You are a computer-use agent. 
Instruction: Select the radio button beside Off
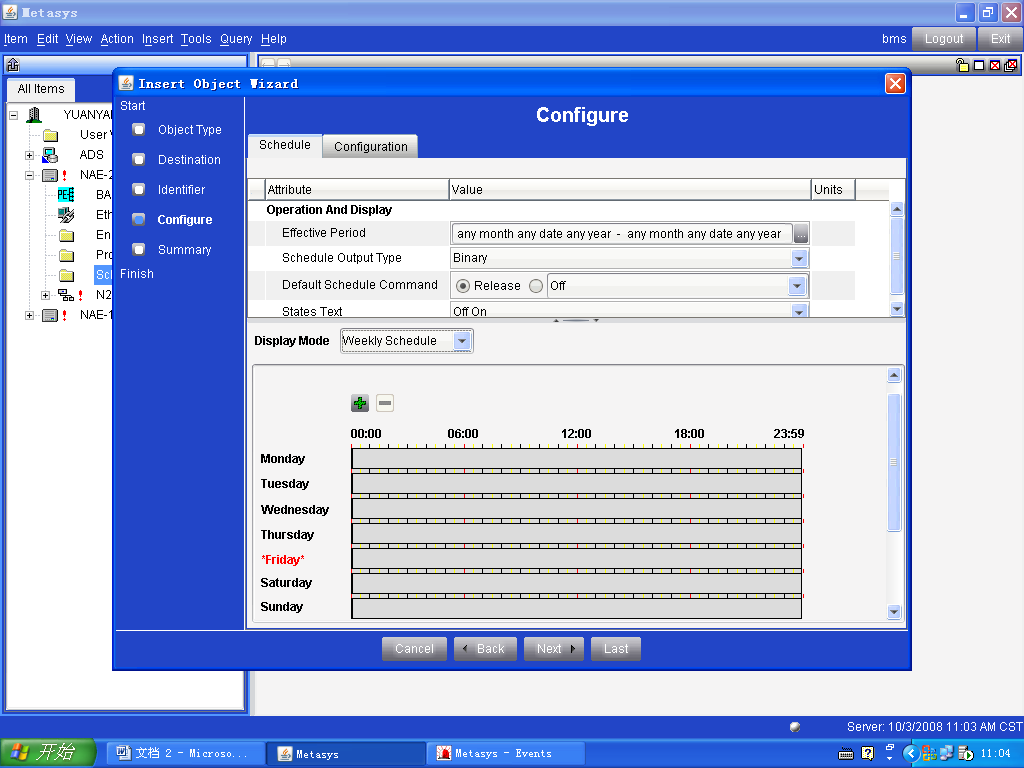[x=536, y=286]
